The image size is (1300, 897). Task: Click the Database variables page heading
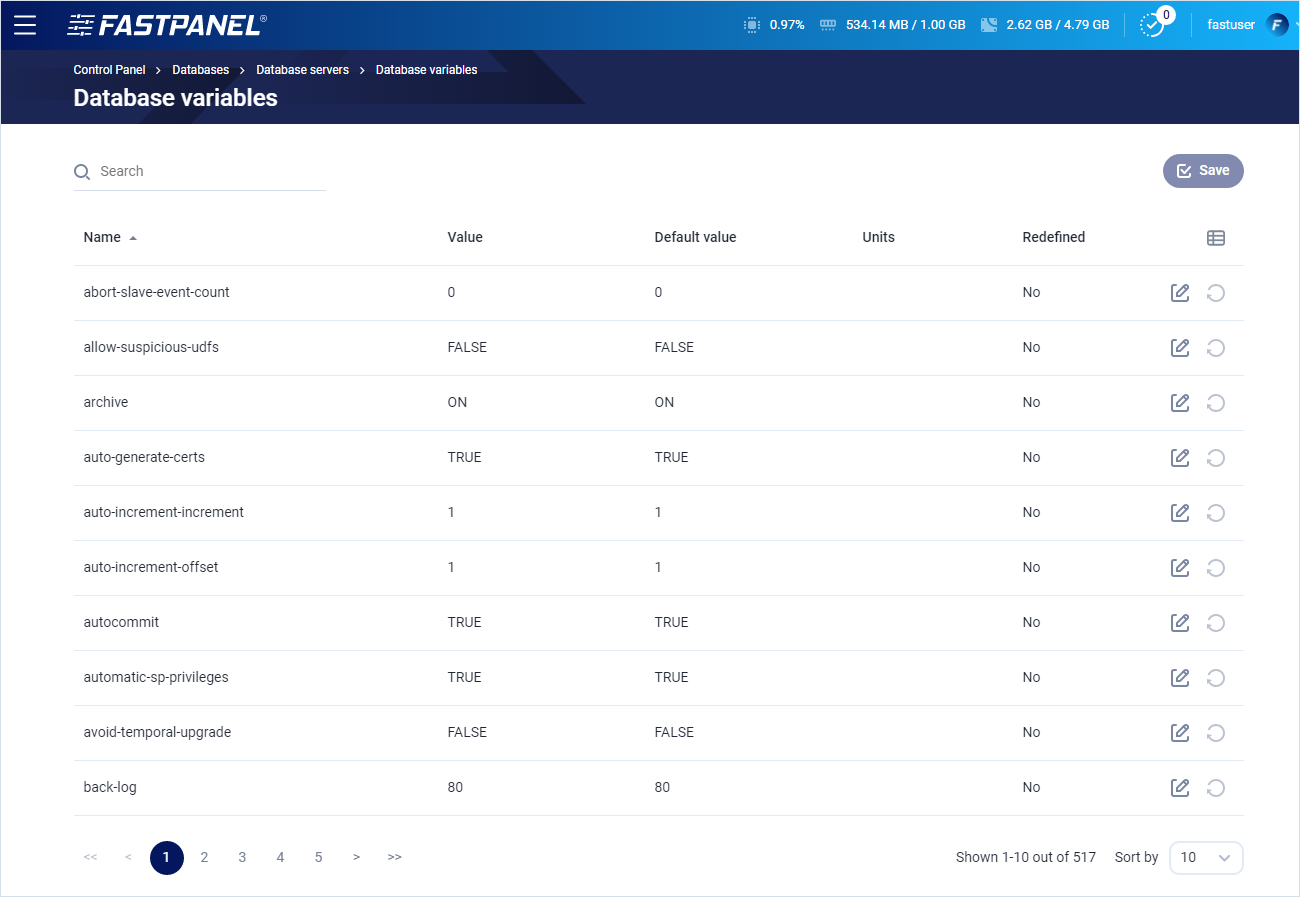pos(176,98)
